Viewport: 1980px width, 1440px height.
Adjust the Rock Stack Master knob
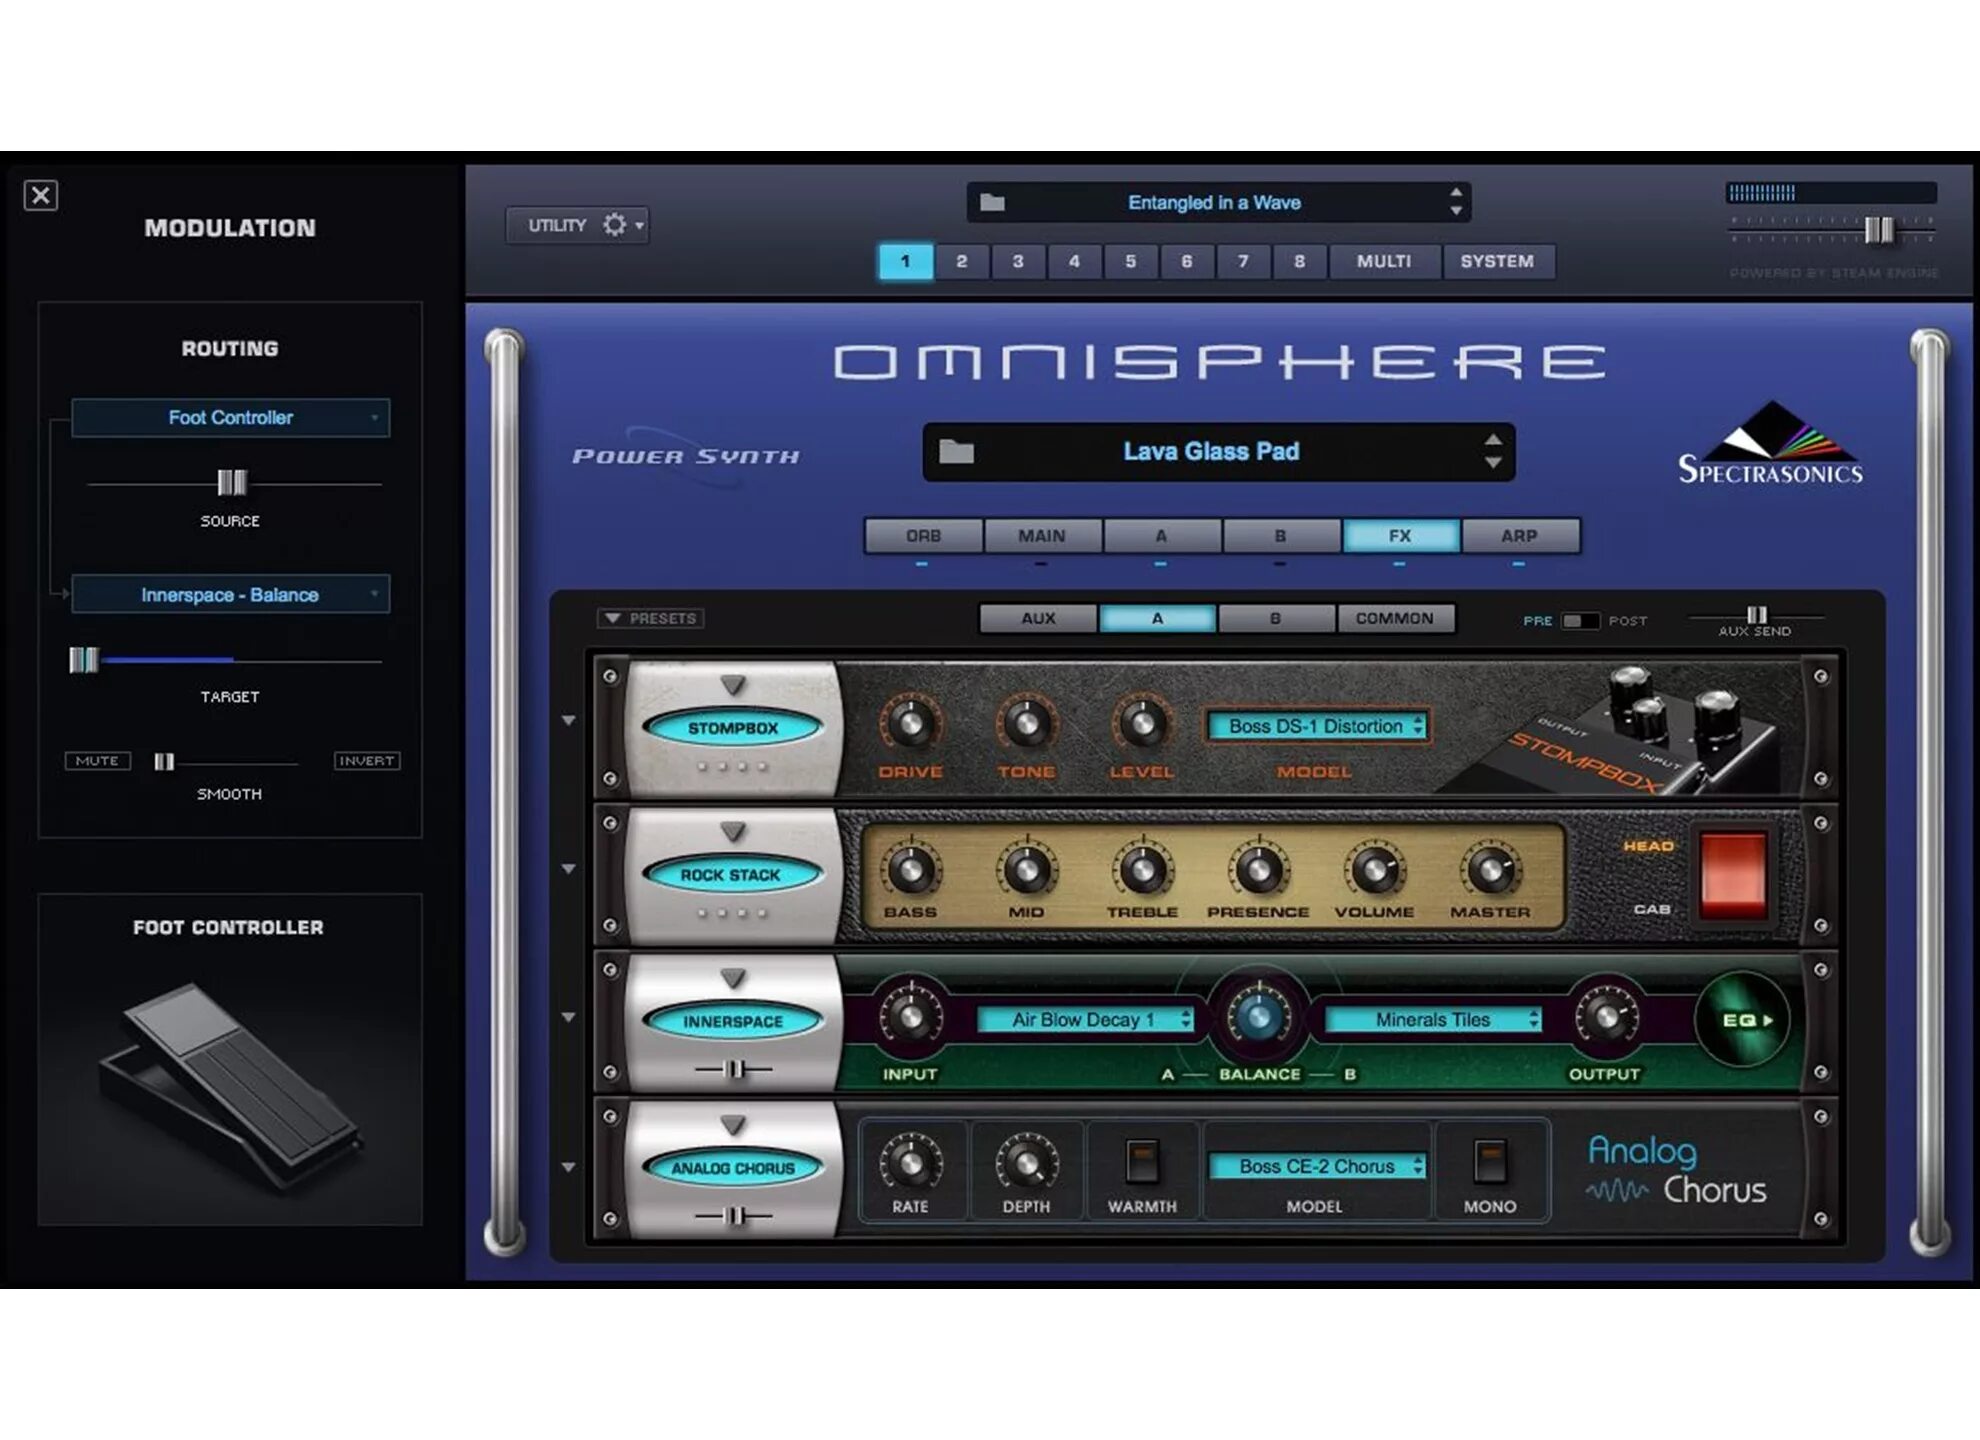tap(1491, 870)
